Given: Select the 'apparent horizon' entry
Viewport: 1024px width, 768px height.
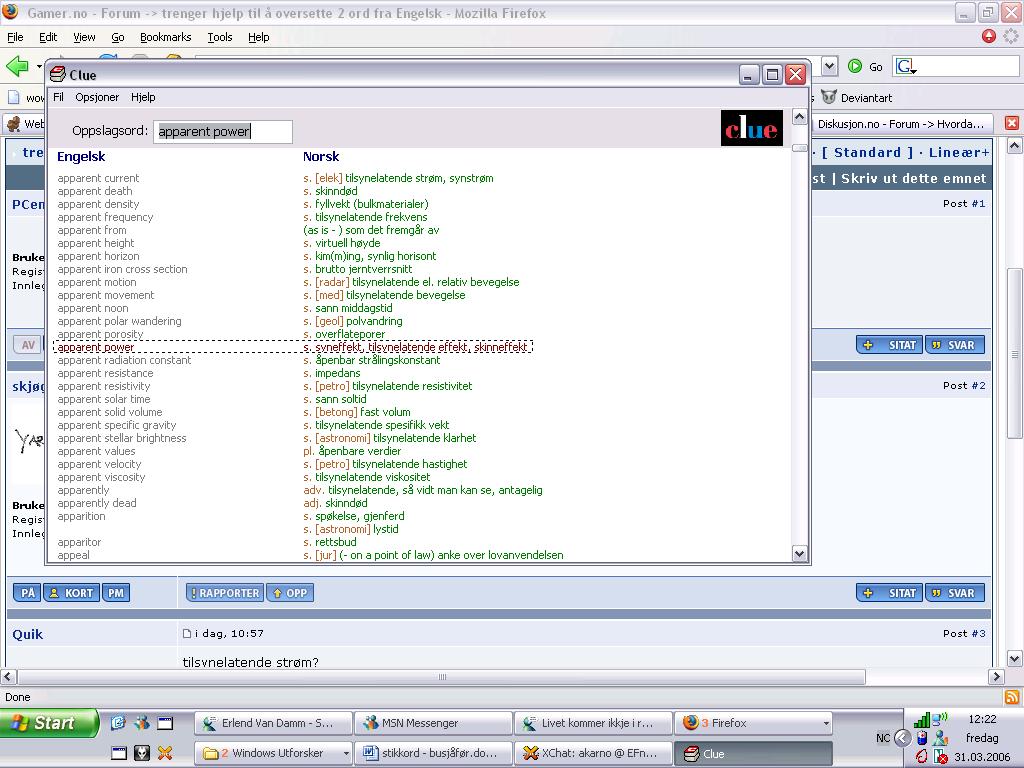Looking at the screenshot, I should tap(98, 257).
